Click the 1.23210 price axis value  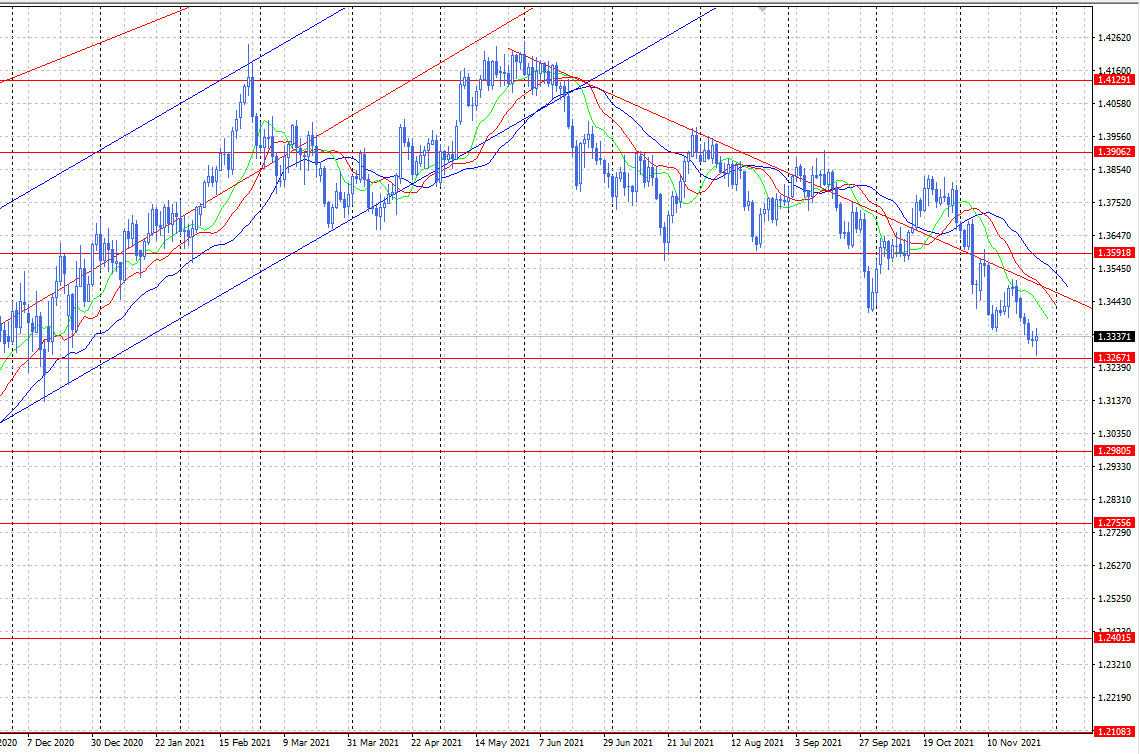coord(1114,665)
